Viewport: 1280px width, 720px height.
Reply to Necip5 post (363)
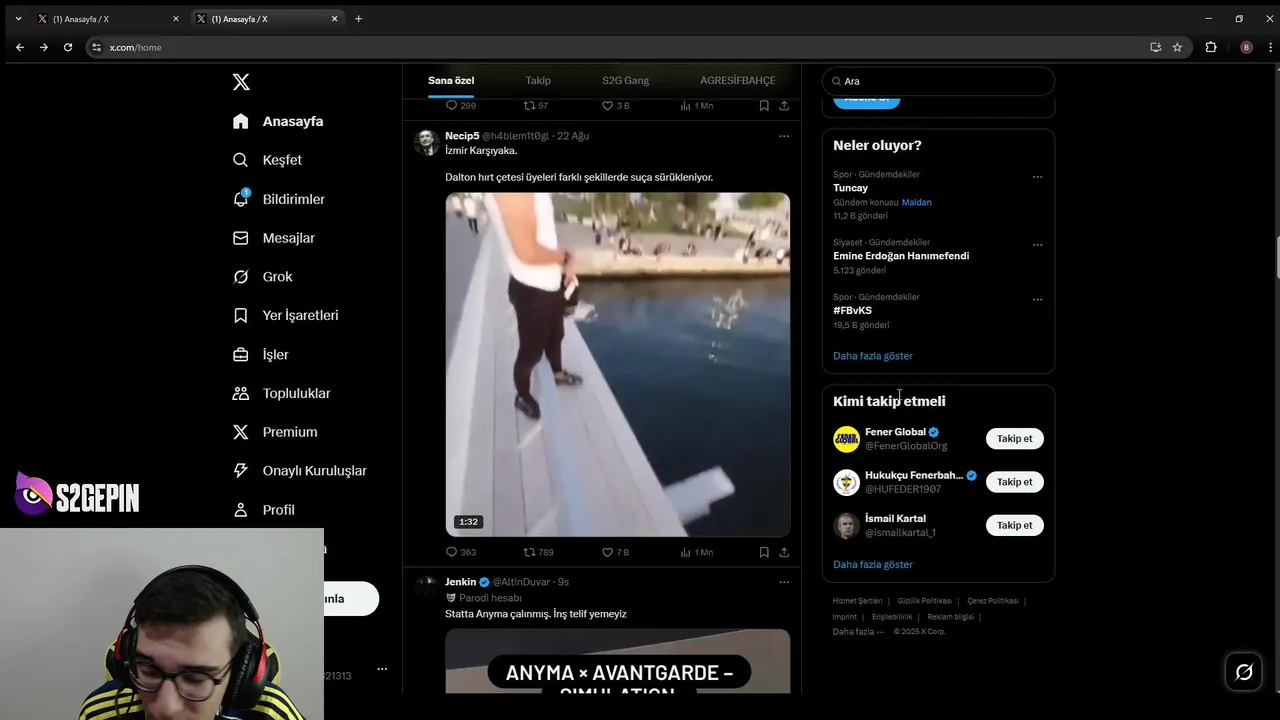(x=461, y=552)
